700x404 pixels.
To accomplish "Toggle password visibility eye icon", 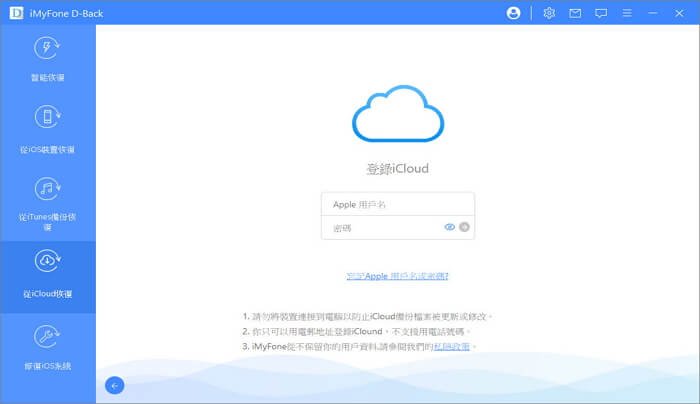I will pyautogui.click(x=450, y=227).
